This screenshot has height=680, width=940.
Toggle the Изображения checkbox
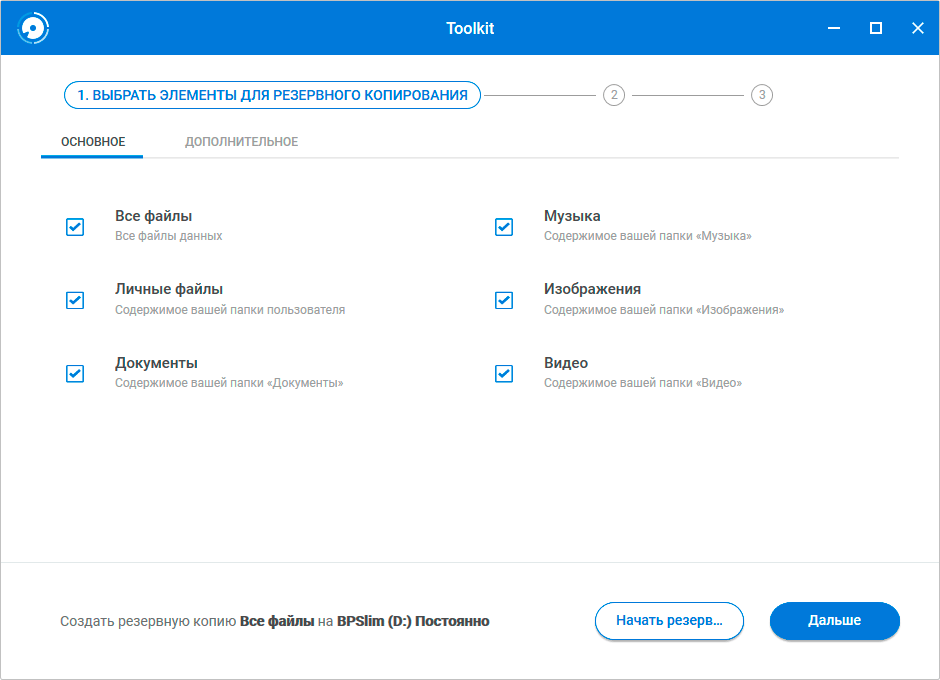[504, 300]
